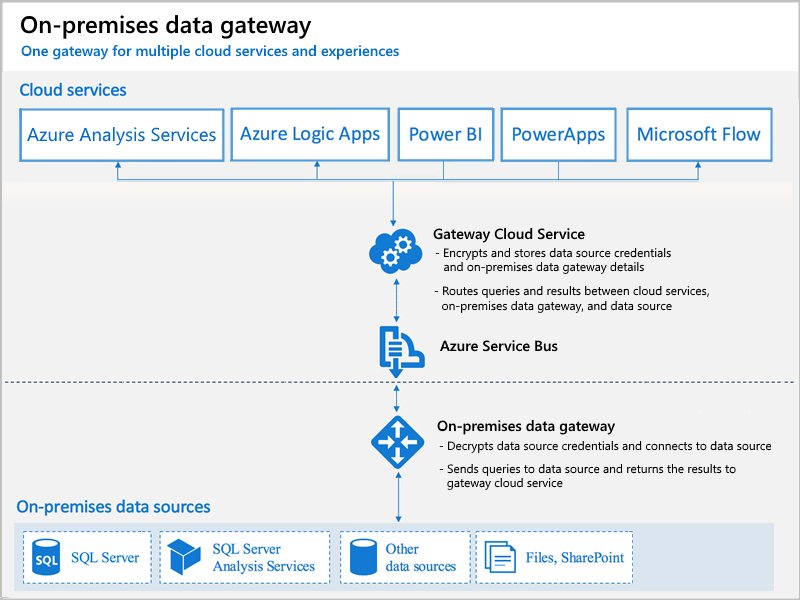Open the arrow connecting gateway to data sources

(397, 495)
